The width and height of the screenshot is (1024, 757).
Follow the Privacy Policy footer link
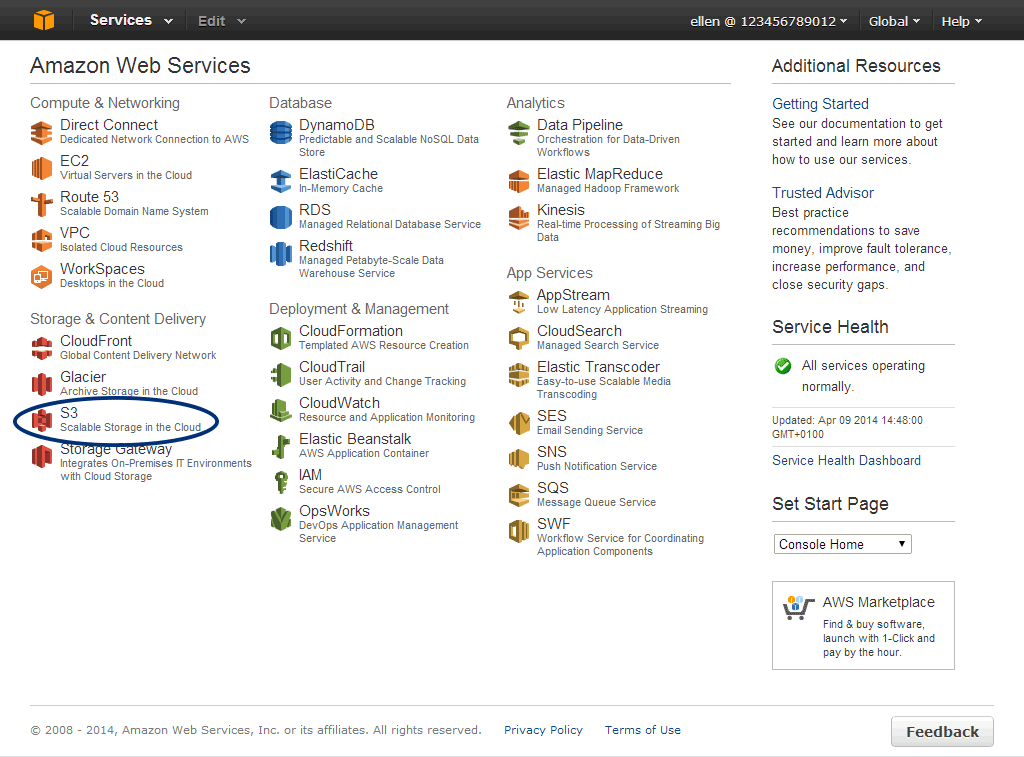pos(543,730)
